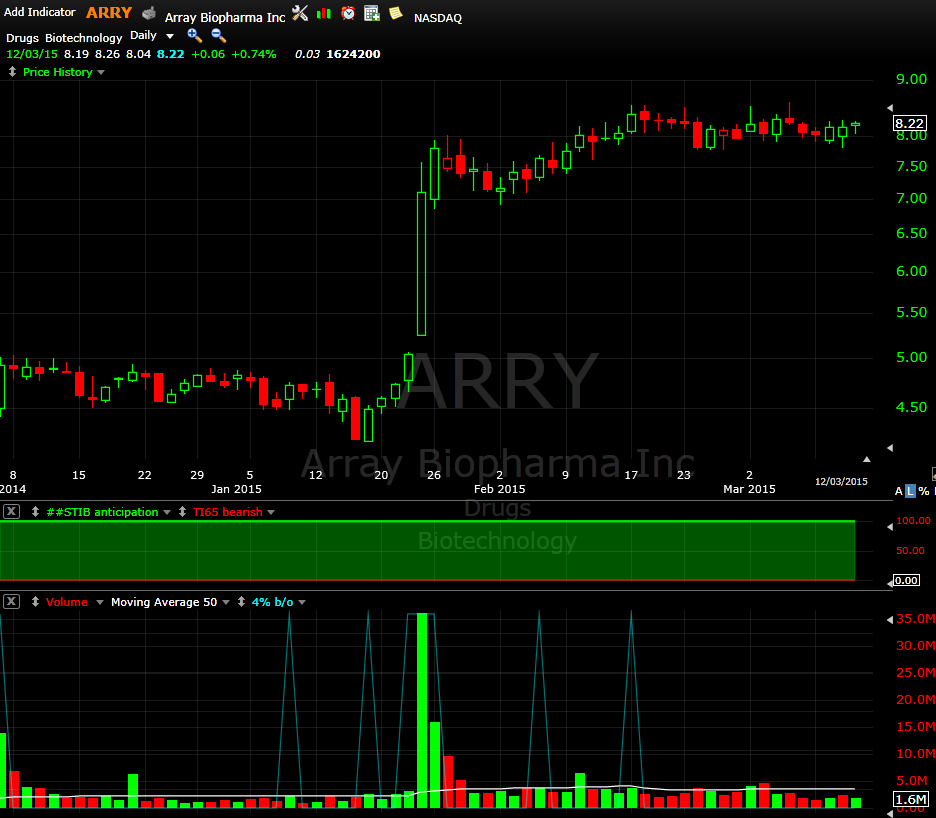The width and height of the screenshot is (936, 818).
Task: Click the Array Biopharma Inc company name
Action: [x=225, y=17]
